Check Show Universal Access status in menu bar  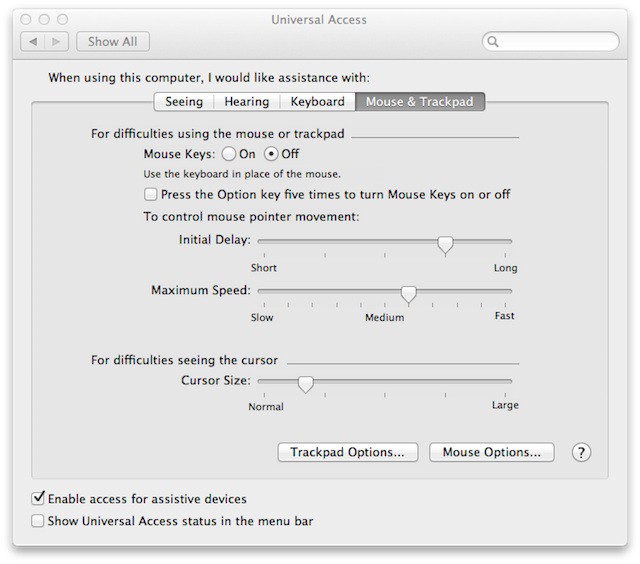(x=39, y=521)
